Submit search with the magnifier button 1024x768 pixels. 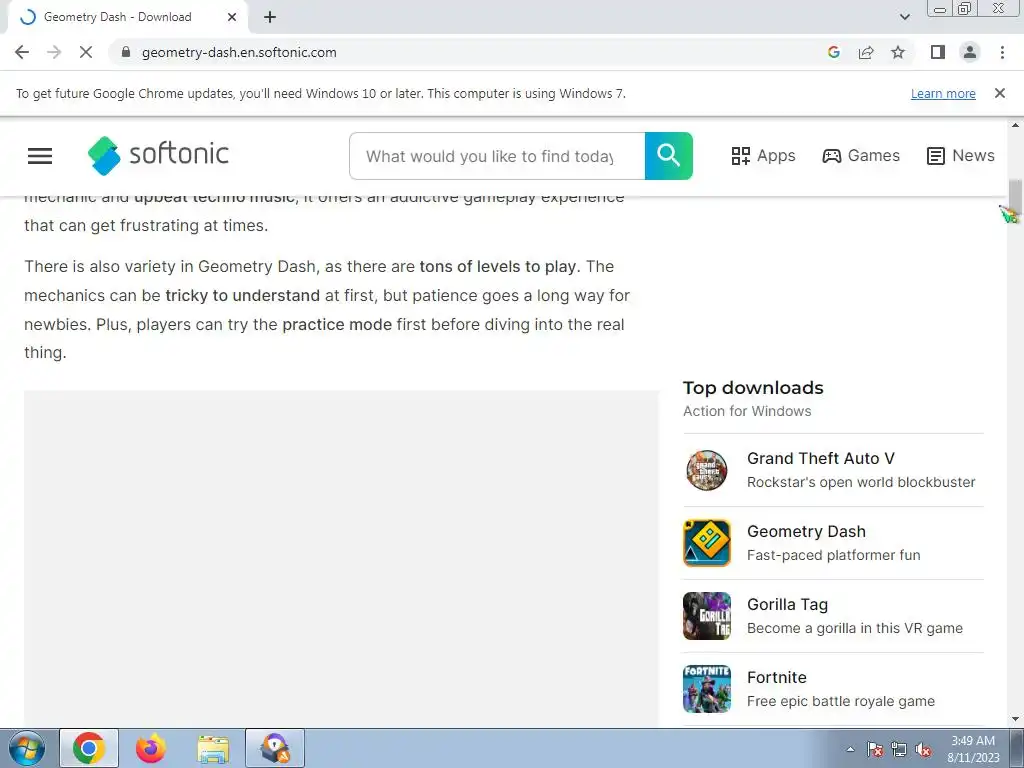(x=669, y=156)
